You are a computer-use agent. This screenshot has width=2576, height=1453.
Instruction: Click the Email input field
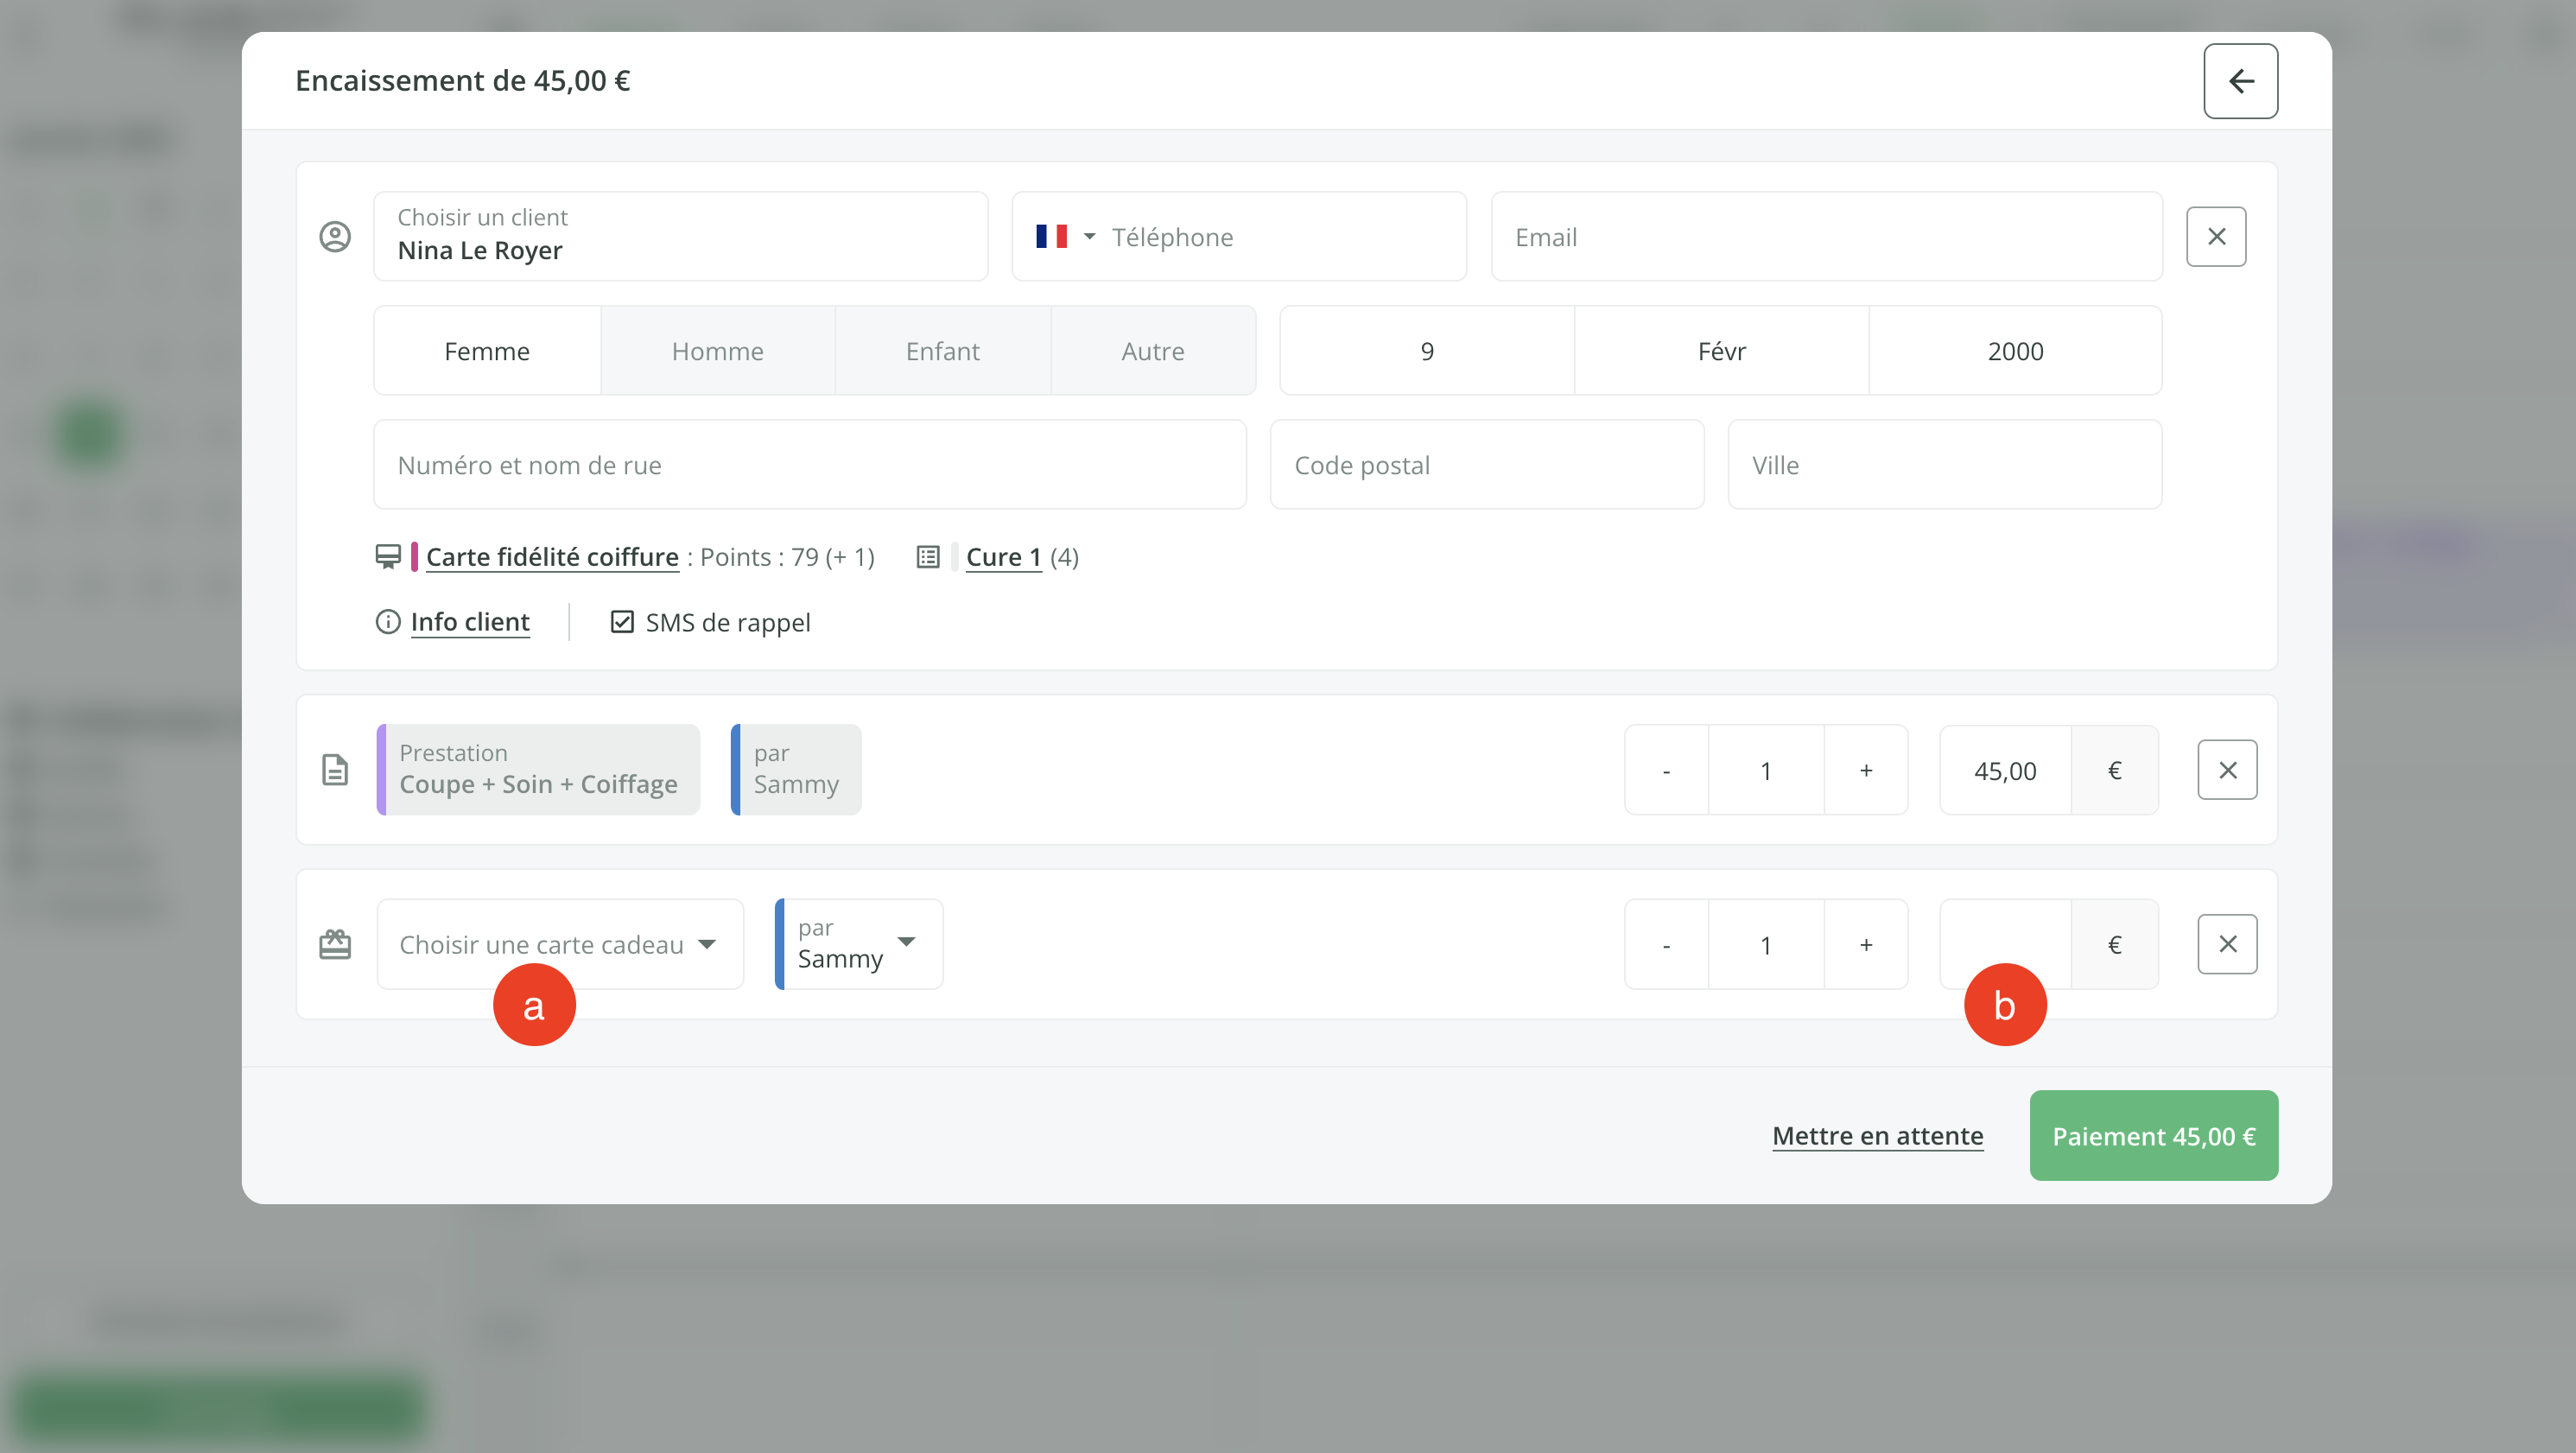[x=1826, y=237]
